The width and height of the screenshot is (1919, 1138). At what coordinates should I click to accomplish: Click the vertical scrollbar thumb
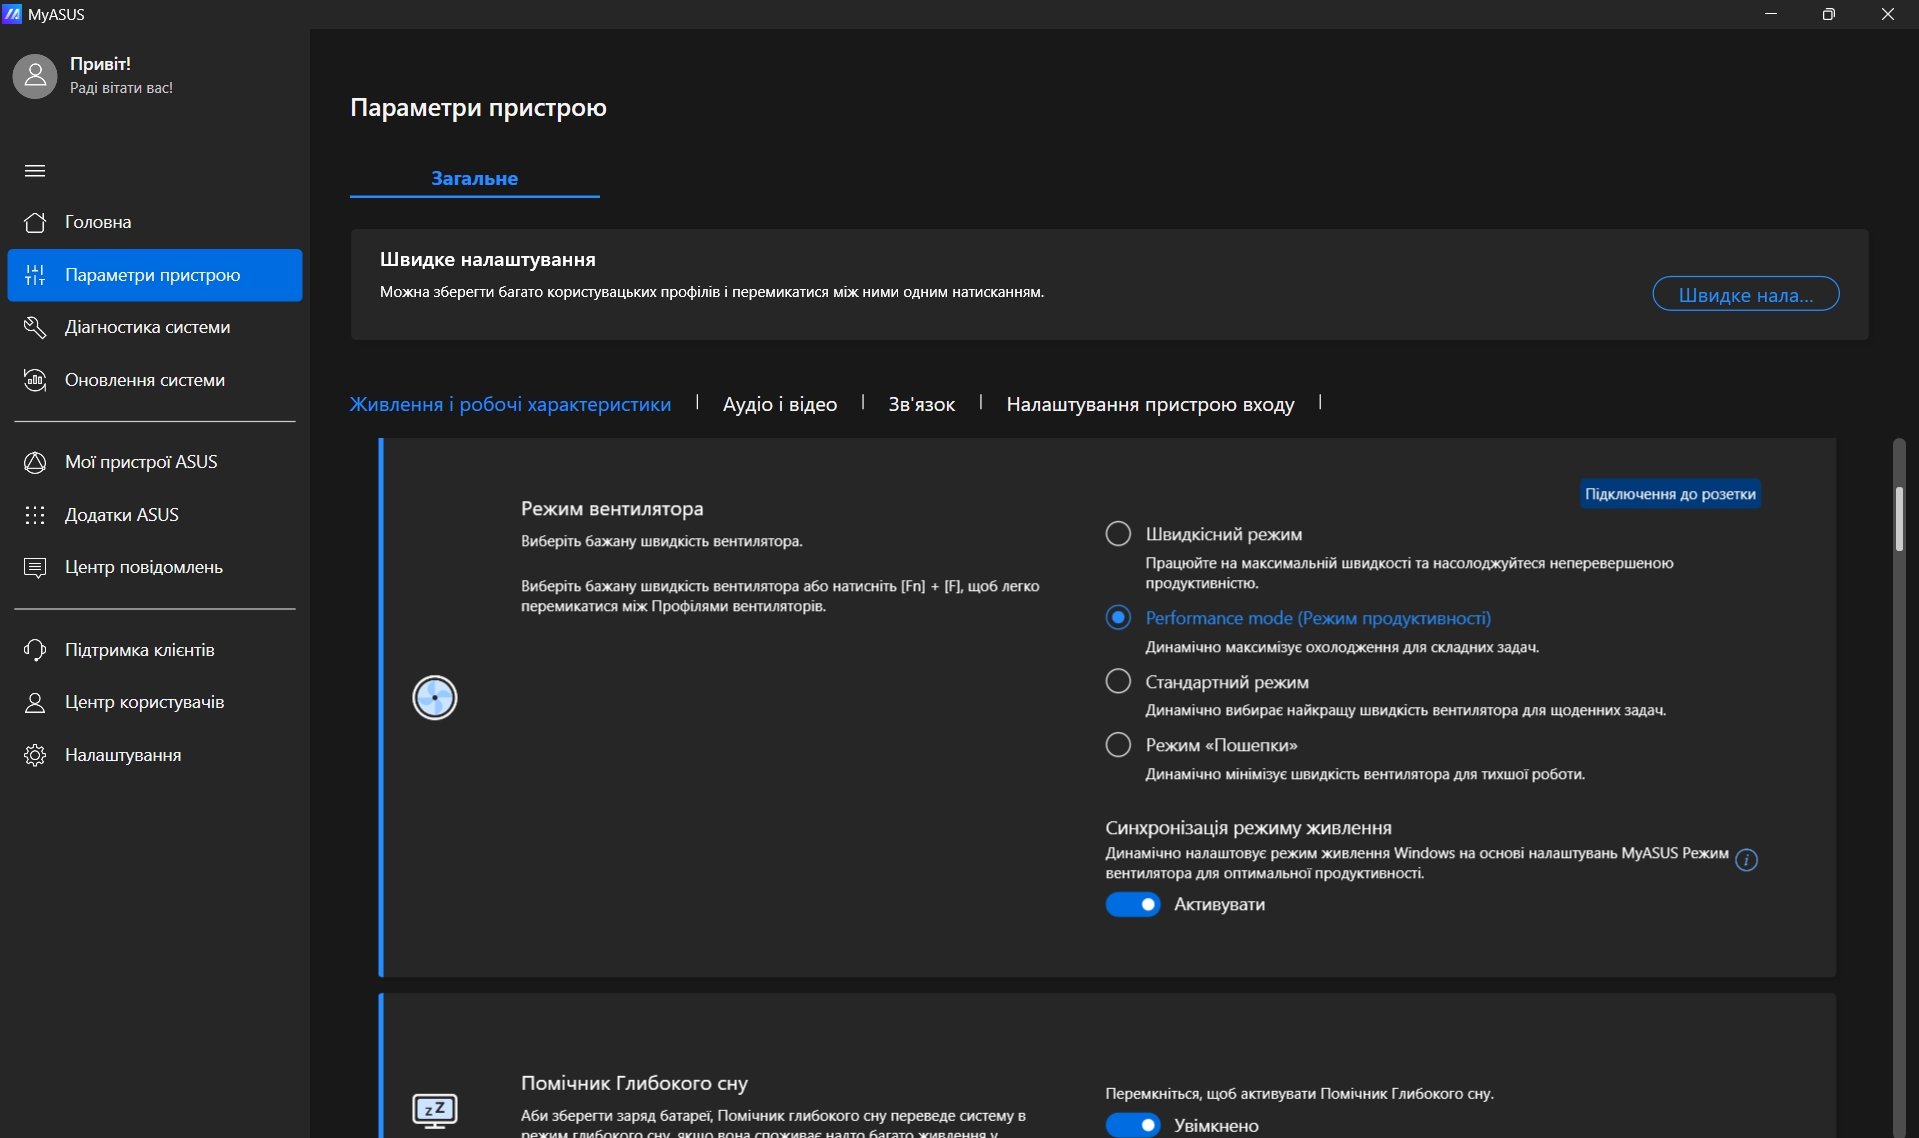[1899, 518]
